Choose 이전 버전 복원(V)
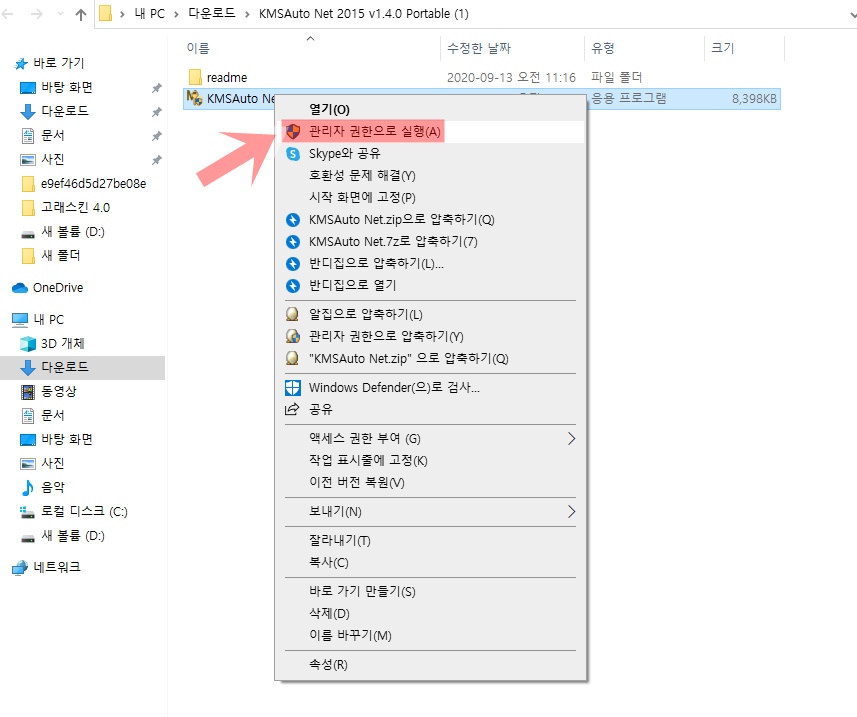 pyautogui.click(x=430, y=482)
